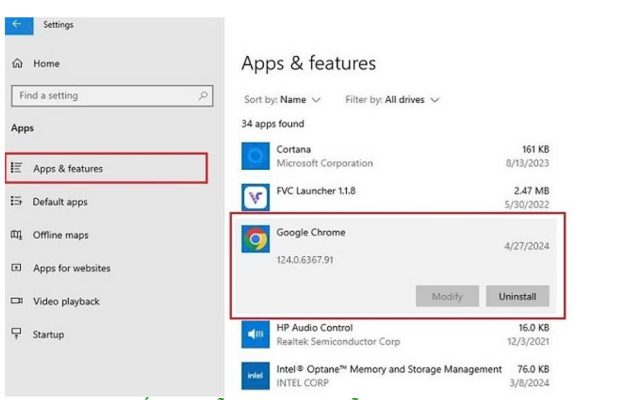This screenshot has width=629, height=400.
Task: Select the Google Chrome entry name
Action: pos(311,232)
